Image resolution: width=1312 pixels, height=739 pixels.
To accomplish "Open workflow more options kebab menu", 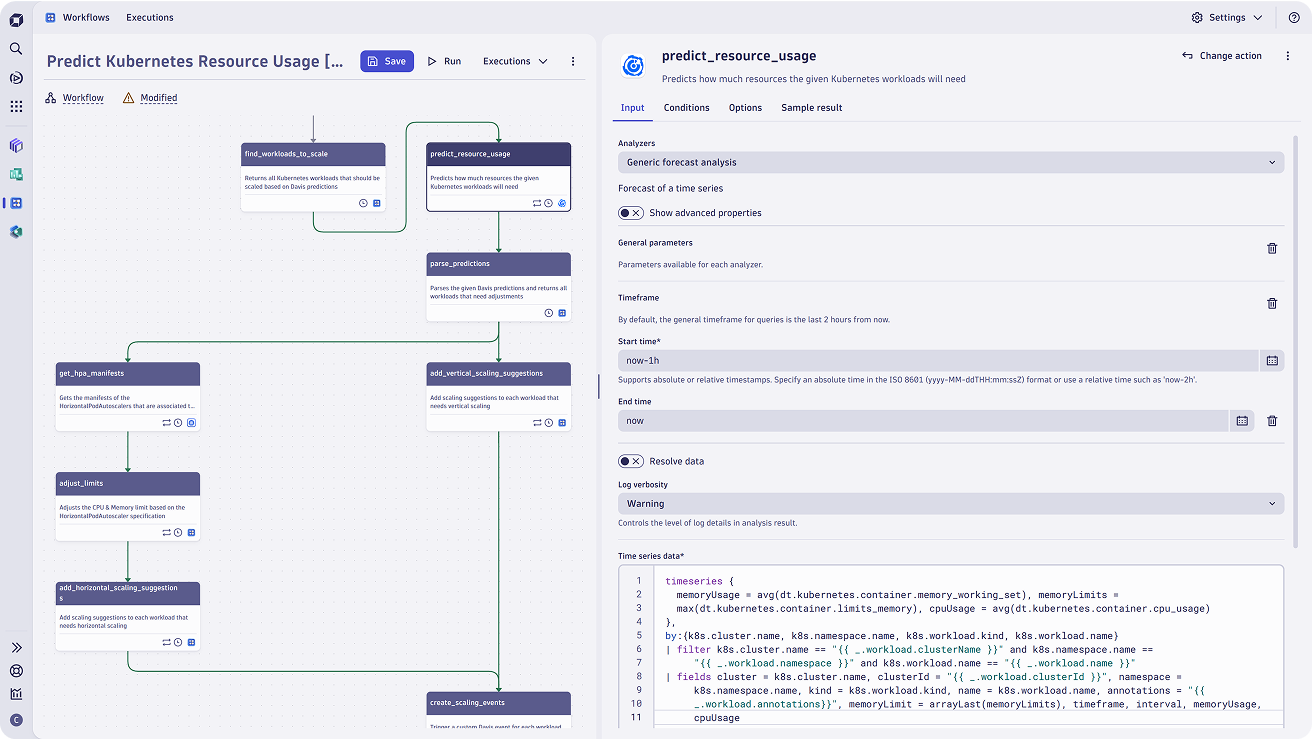I will point(573,61).
